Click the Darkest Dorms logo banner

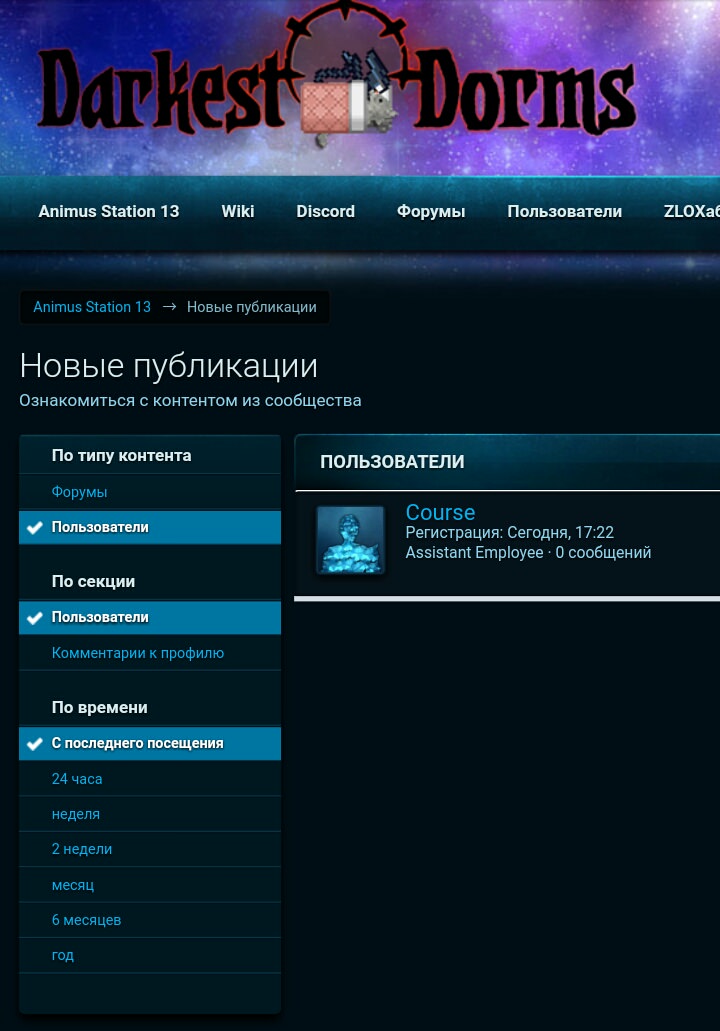tap(337, 74)
